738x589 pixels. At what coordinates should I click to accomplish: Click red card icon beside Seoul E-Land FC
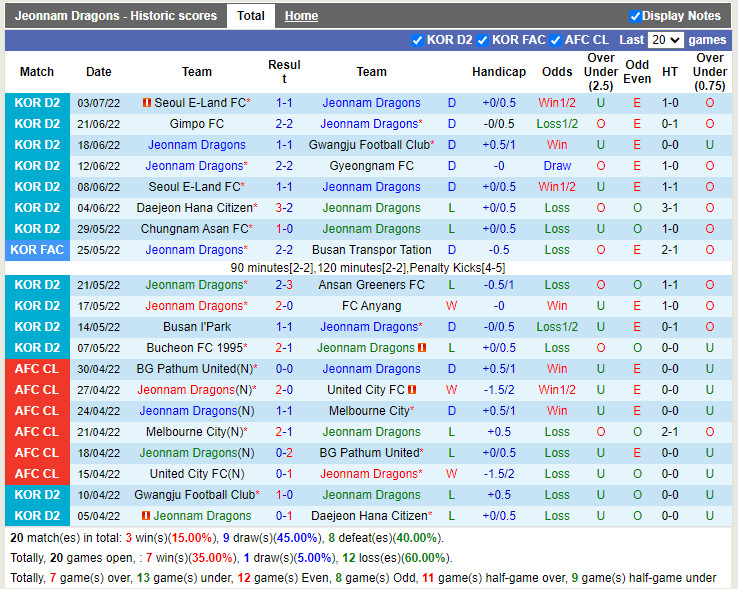tap(147, 103)
